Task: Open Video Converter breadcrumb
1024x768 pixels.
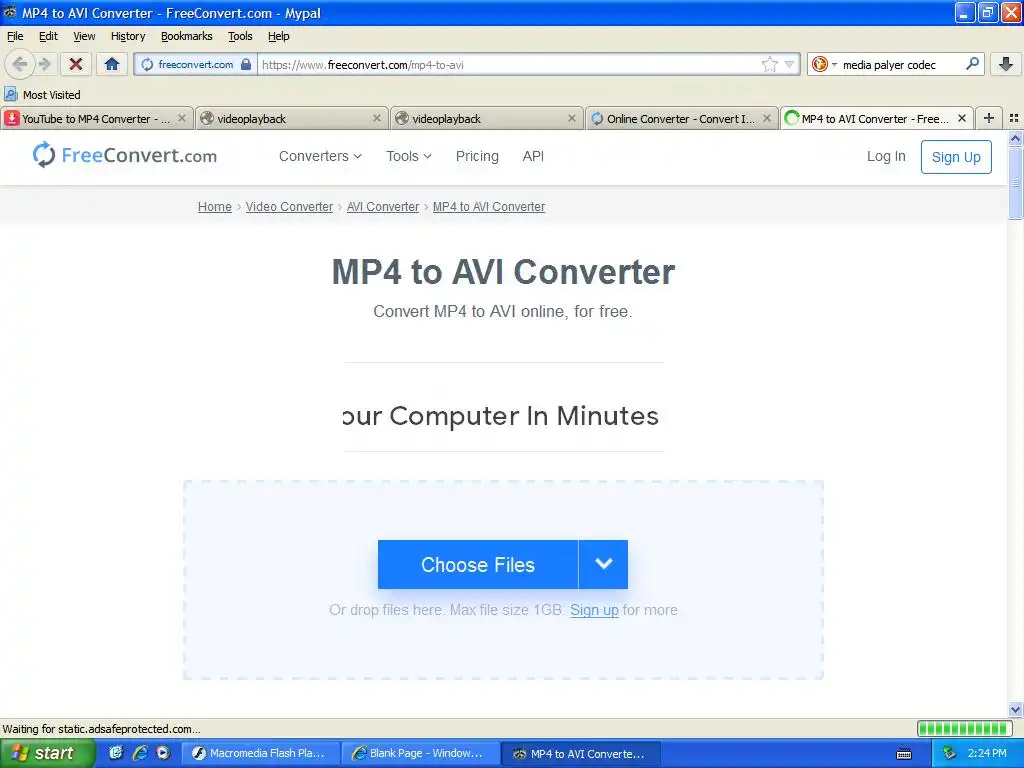Action: [289, 206]
